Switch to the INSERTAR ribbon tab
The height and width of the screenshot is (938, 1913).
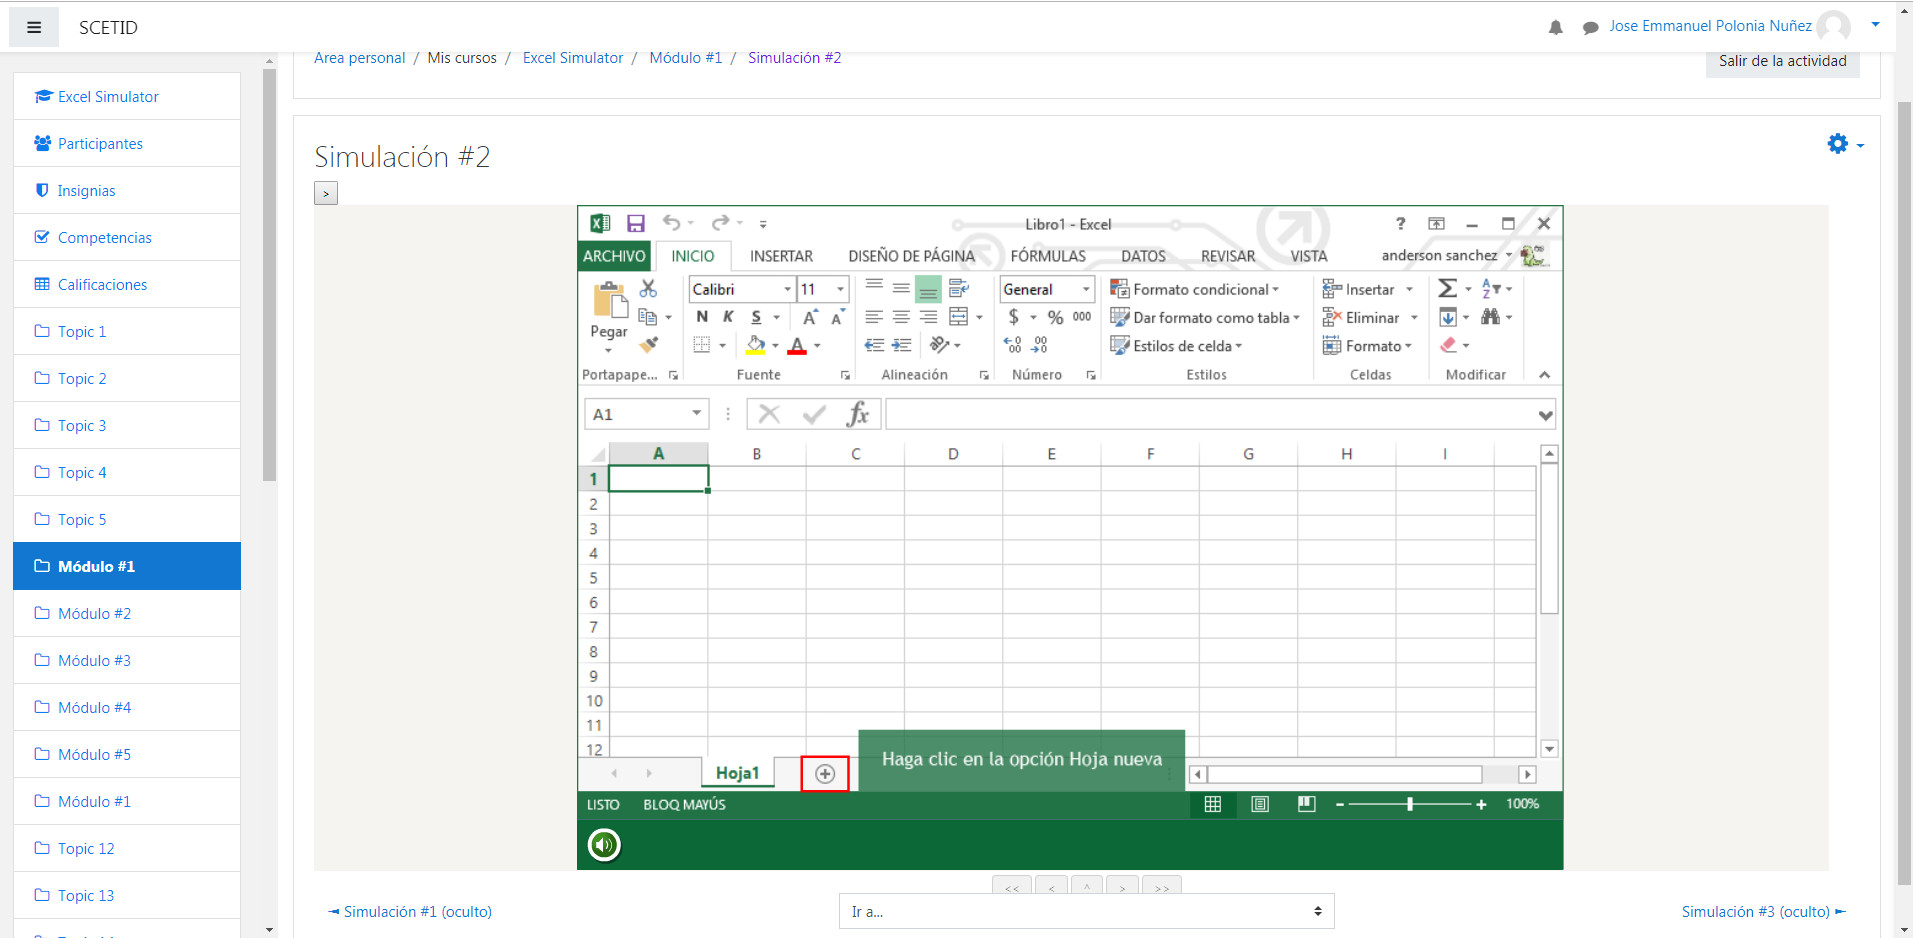[x=781, y=256]
